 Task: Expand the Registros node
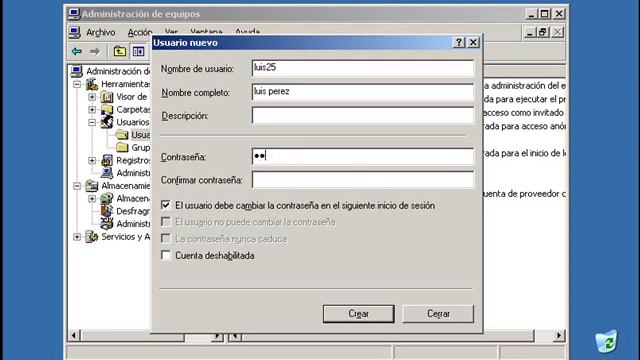[x=92, y=160]
